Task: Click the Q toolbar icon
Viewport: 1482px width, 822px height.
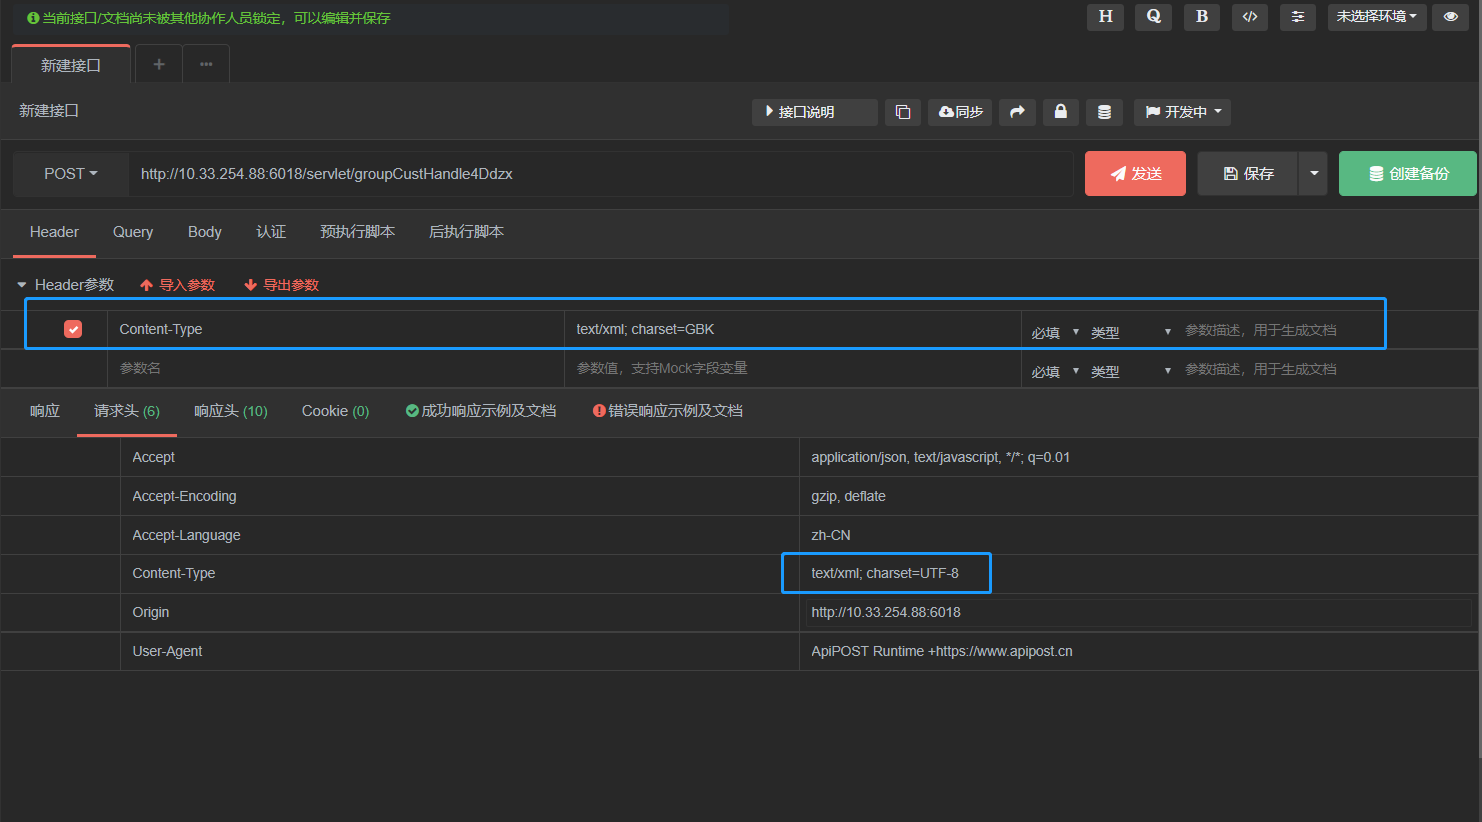Action: pyautogui.click(x=1153, y=17)
